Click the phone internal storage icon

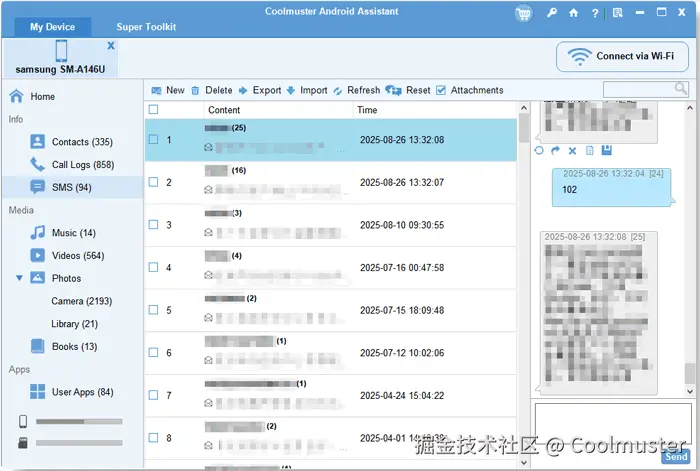(23, 421)
